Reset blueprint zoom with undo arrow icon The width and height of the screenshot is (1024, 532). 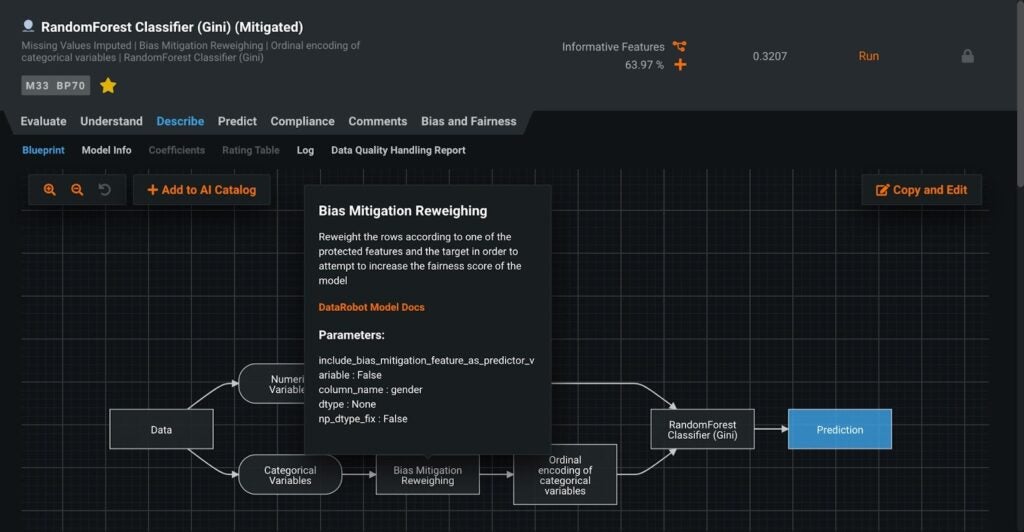click(105, 190)
